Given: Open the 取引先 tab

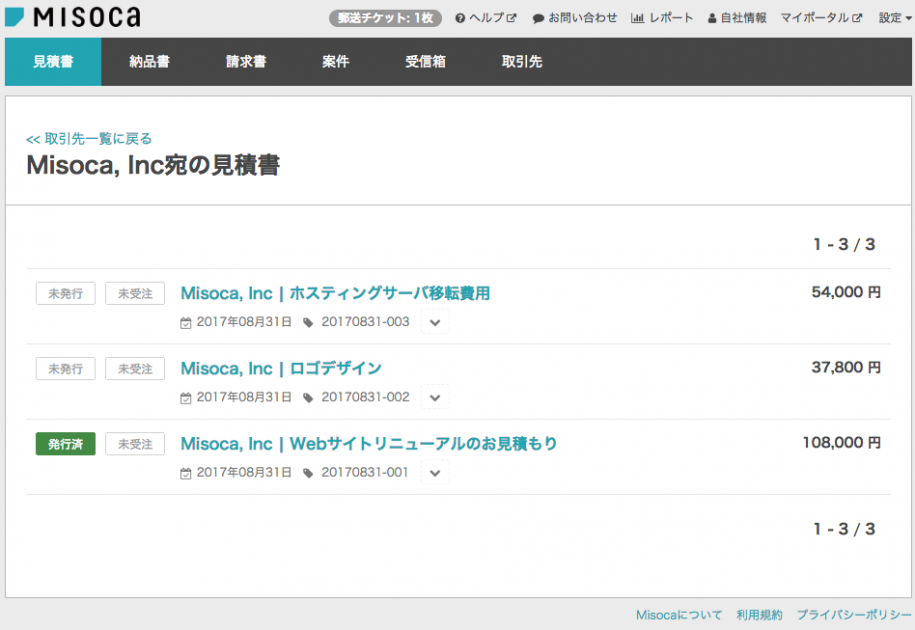Looking at the screenshot, I should (522, 62).
